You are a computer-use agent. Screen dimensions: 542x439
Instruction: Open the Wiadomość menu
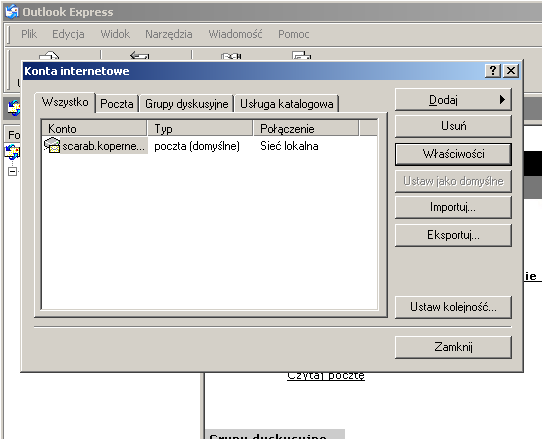point(235,34)
